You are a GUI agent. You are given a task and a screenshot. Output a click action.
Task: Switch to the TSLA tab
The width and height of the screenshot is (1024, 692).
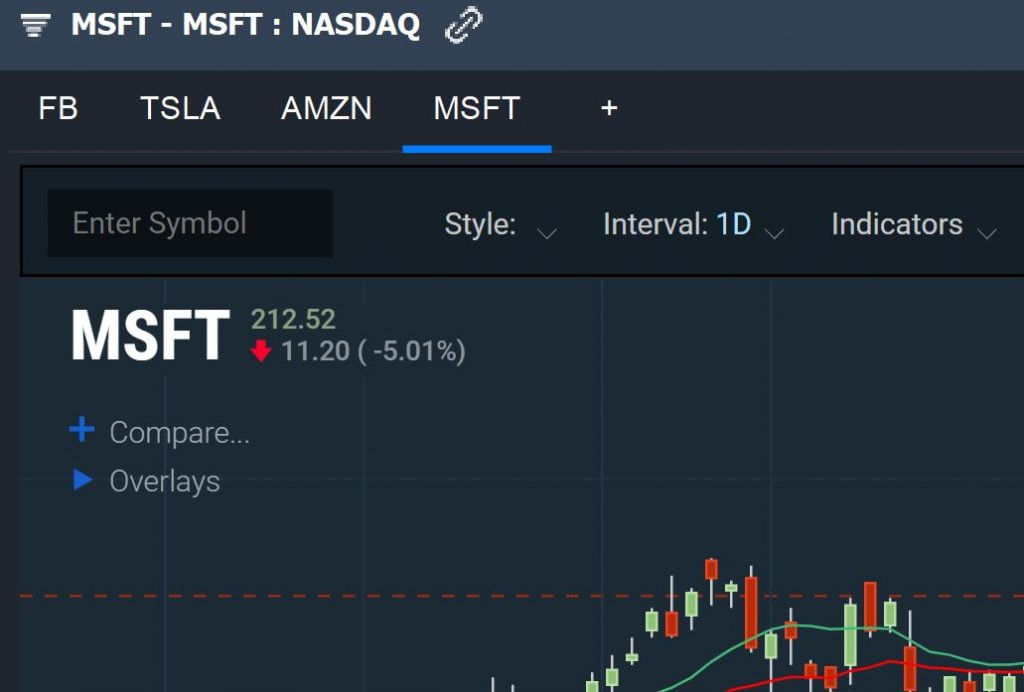(x=180, y=108)
